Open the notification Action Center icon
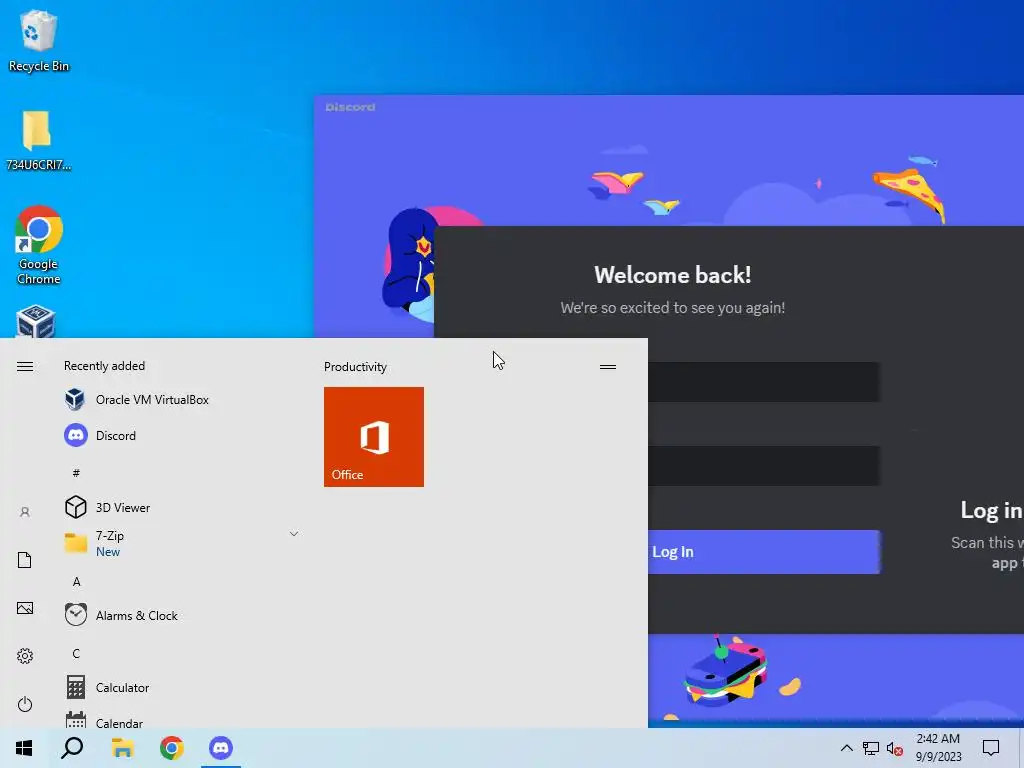This screenshot has height=768, width=1024. [x=991, y=748]
